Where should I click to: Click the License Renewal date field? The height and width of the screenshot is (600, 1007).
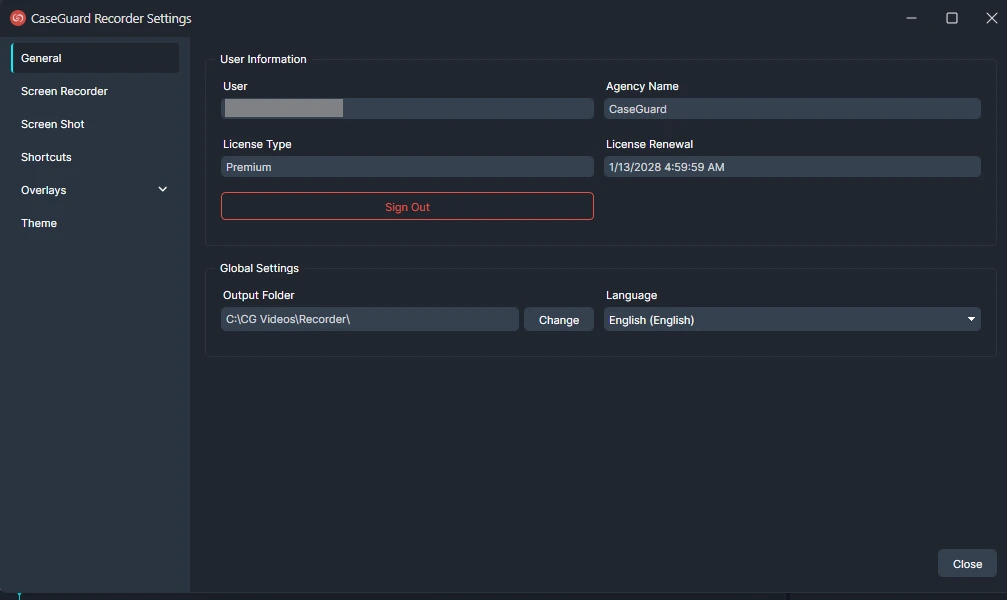pos(792,166)
